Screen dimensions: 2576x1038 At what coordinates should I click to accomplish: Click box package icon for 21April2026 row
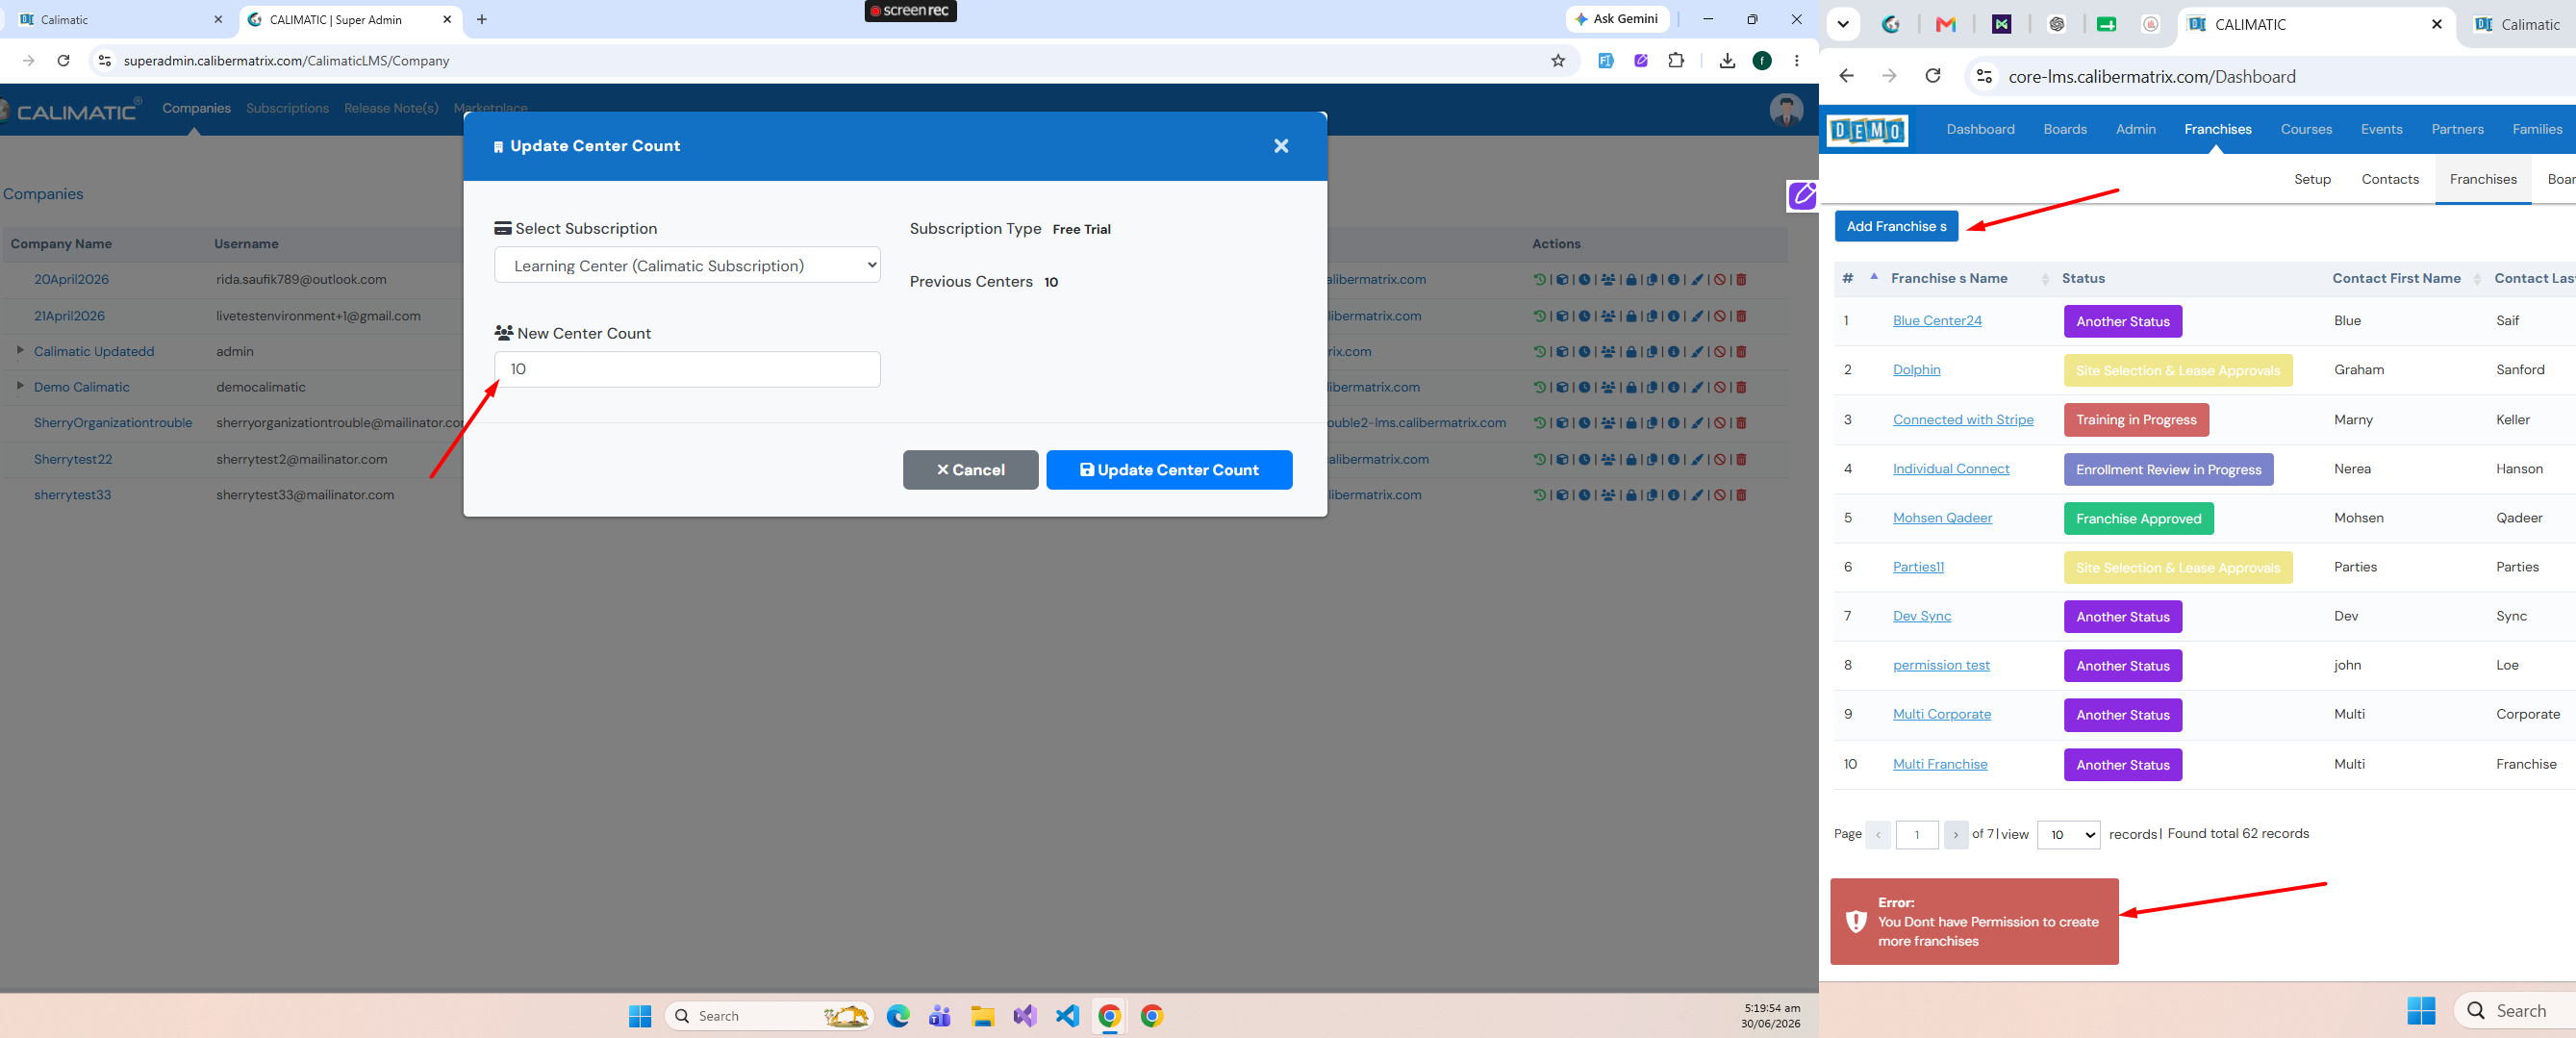[x=1562, y=316]
